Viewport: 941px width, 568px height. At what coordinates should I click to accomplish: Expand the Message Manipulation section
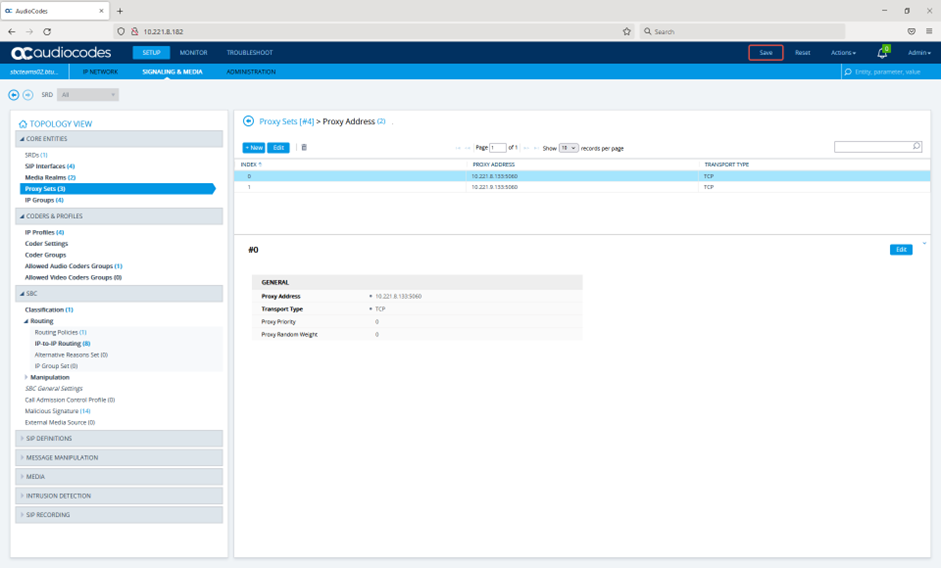tap(119, 458)
